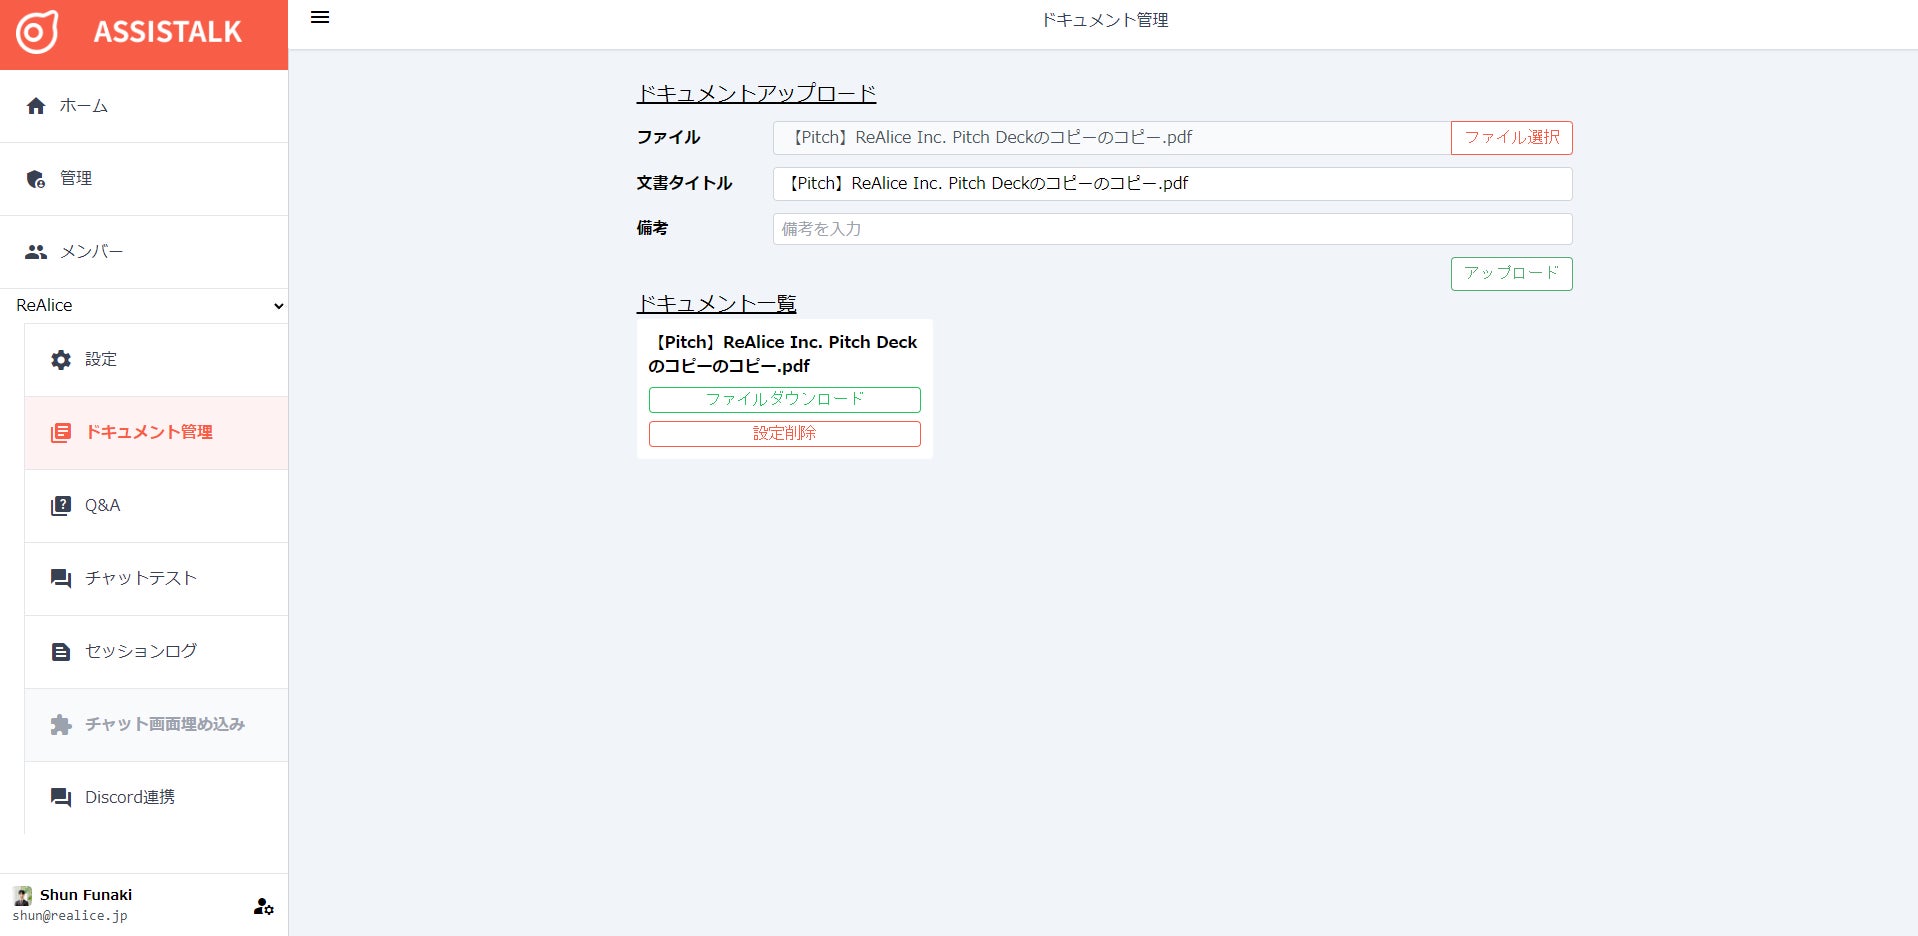The width and height of the screenshot is (1918, 936).
Task: Click Shun Funaki's profile avatar
Action: coord(23,895)
